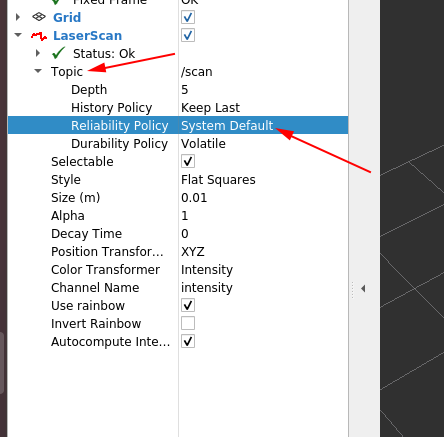Select the Durability Policy label
444x437 pixels.
(119, 144)
